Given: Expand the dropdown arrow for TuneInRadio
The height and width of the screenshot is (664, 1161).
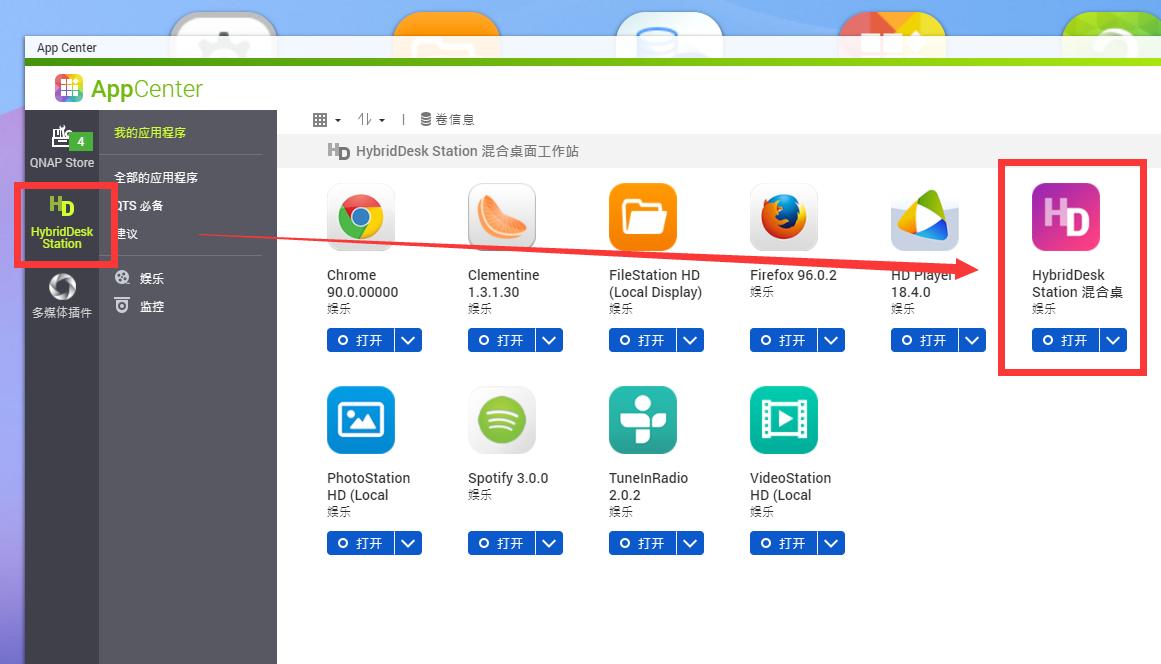Looking at the screenshot, I should click(691, 543).
